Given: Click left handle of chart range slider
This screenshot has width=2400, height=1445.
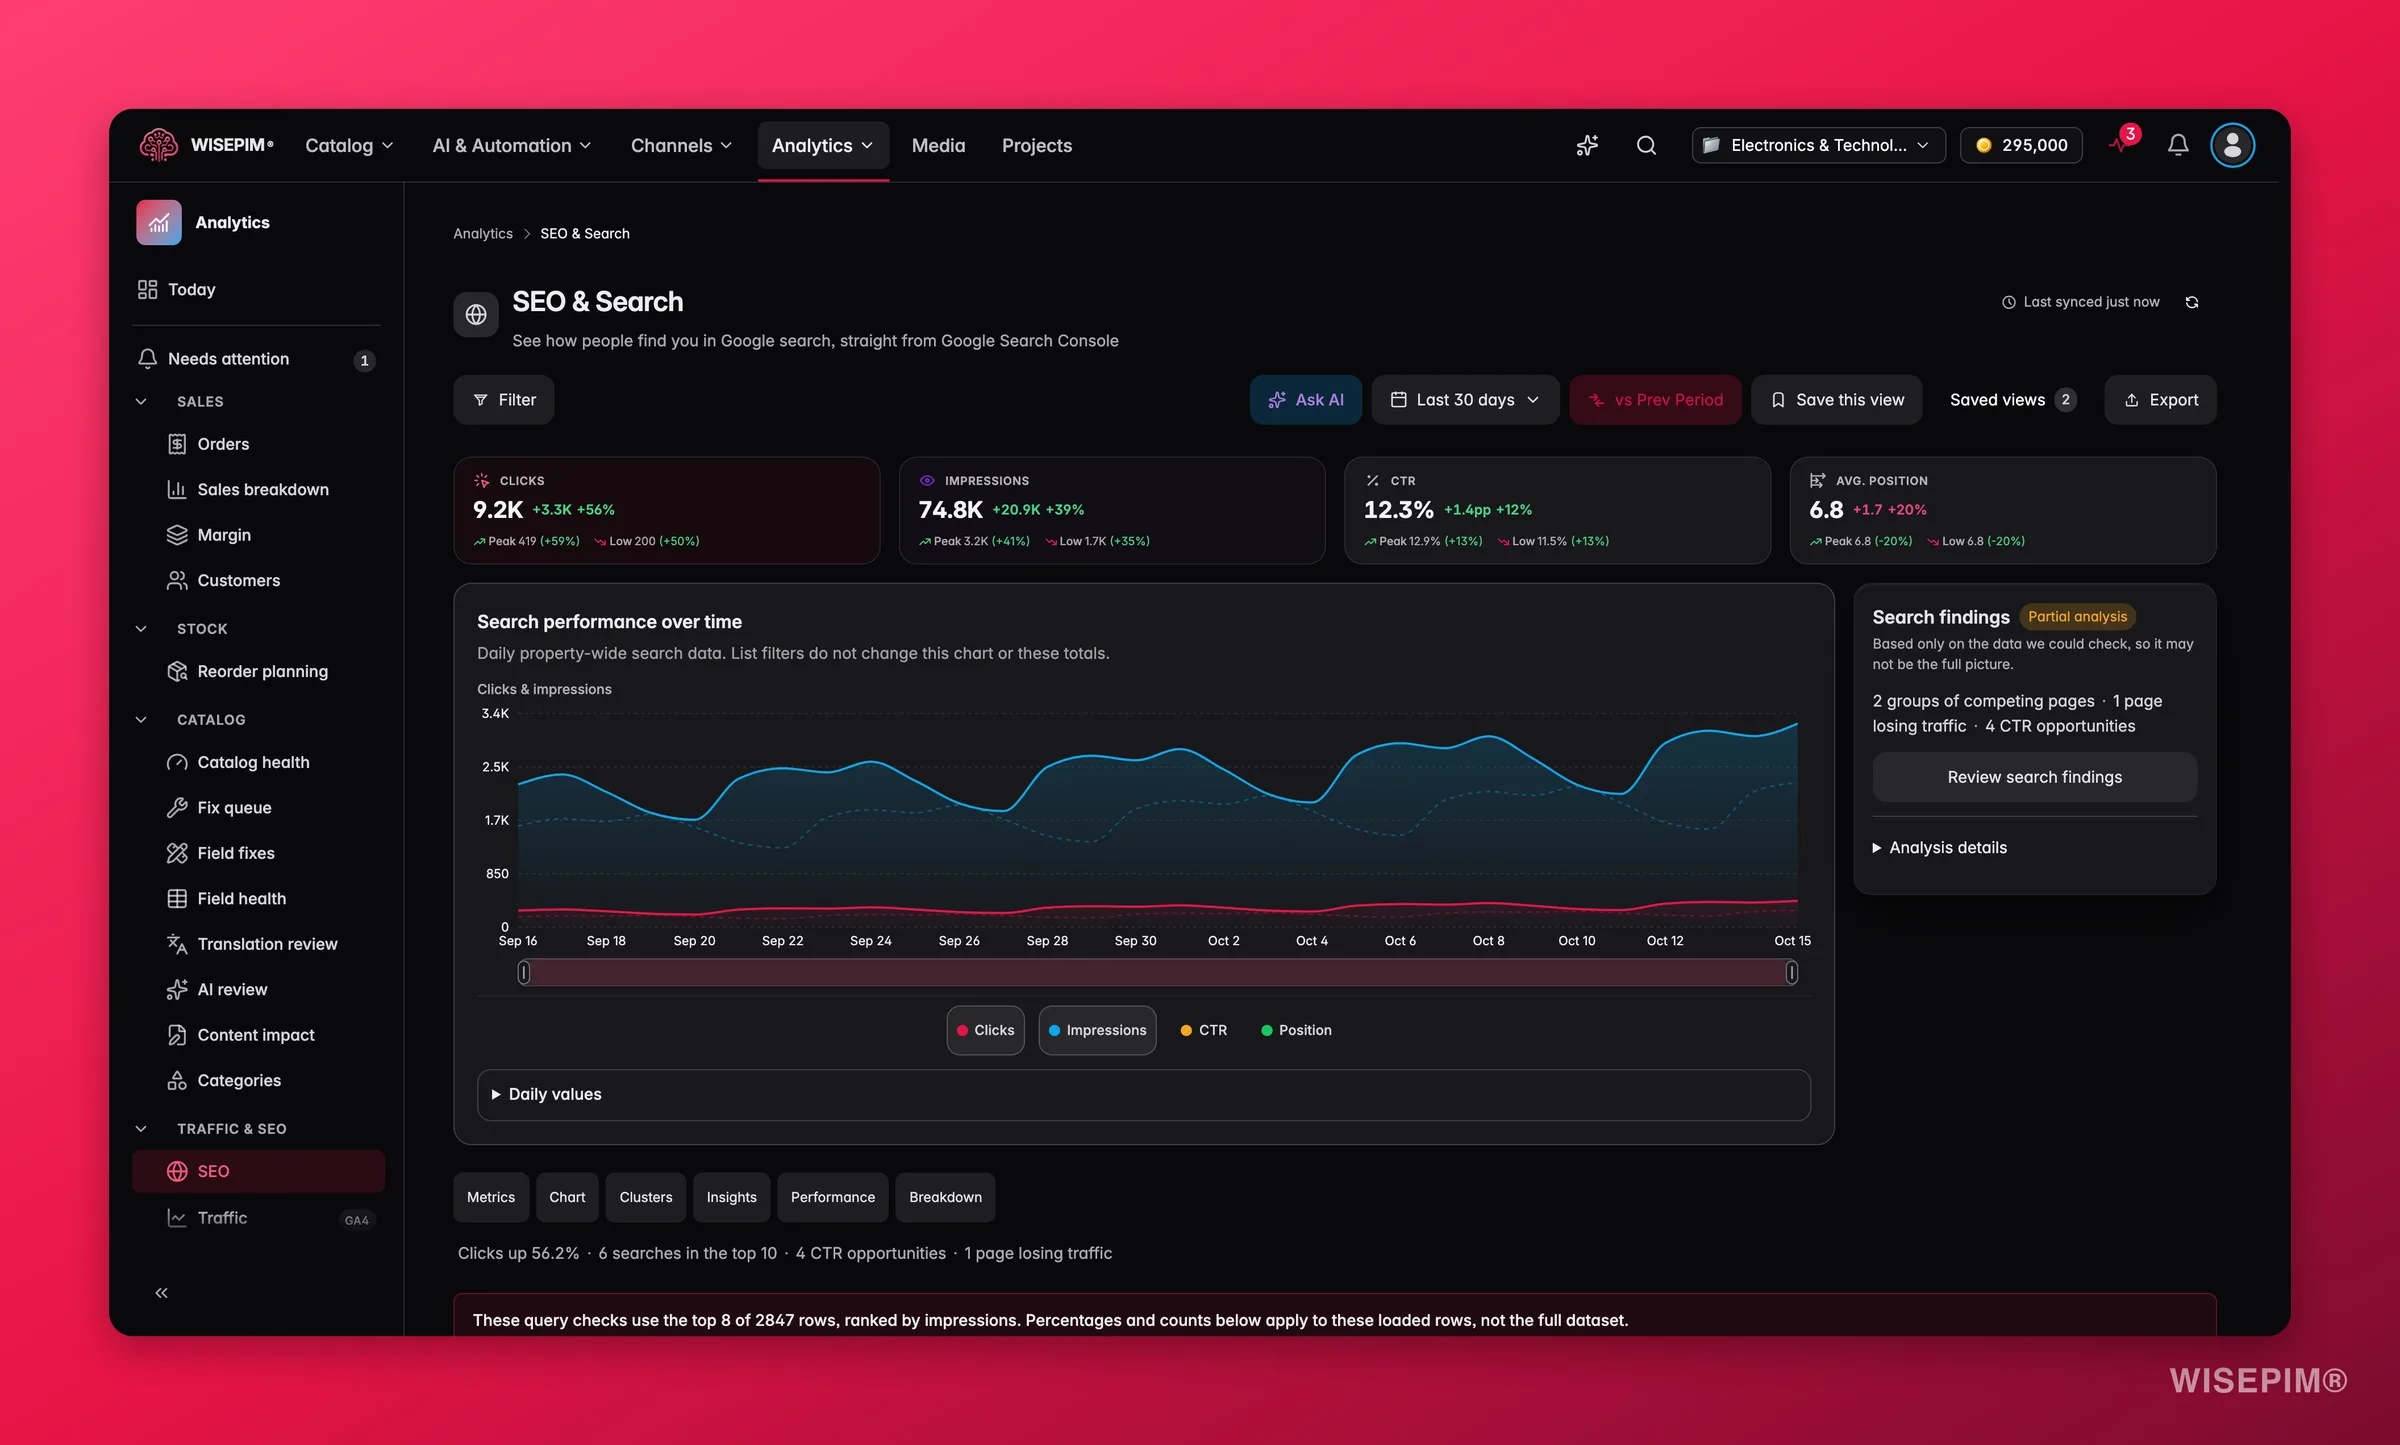Looking at the screenshot, I should [524, 972].
